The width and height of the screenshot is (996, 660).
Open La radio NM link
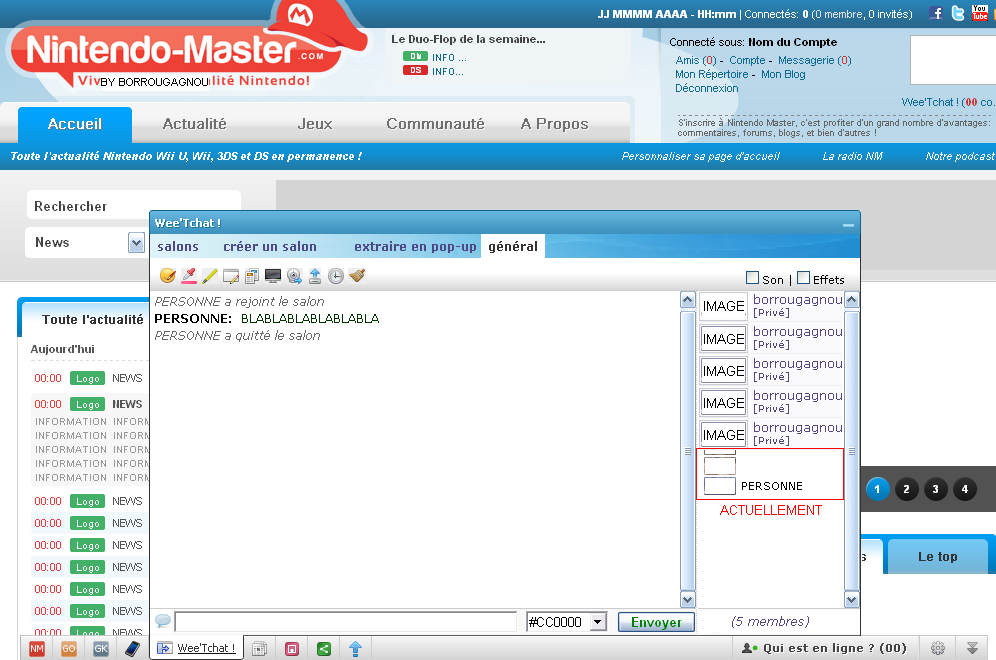pyautogui.click(x=852, y=156)
